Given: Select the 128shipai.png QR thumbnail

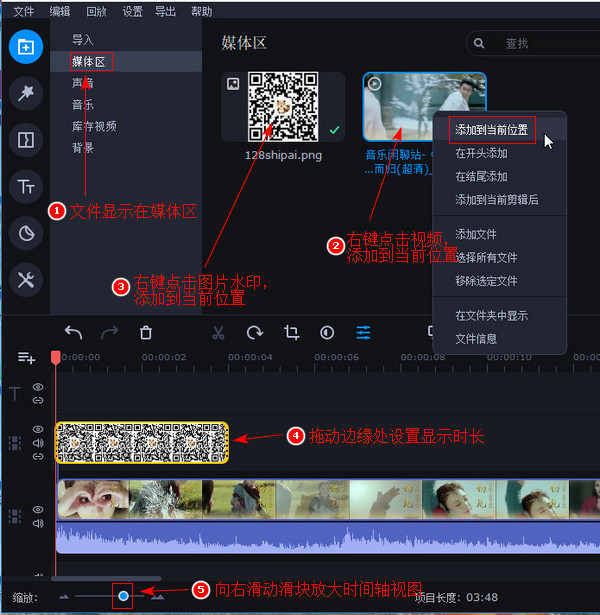Looking at the screenshot, I should point(283,106).
